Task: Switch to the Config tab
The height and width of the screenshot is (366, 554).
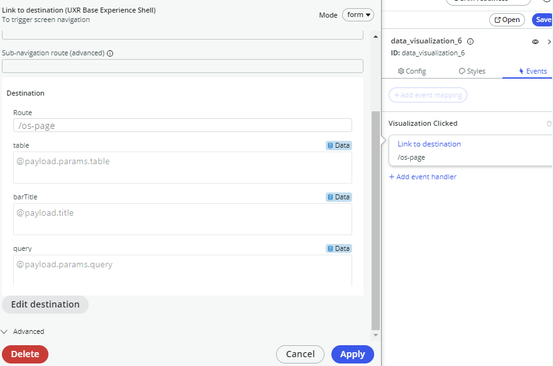Action: [412, 71]
